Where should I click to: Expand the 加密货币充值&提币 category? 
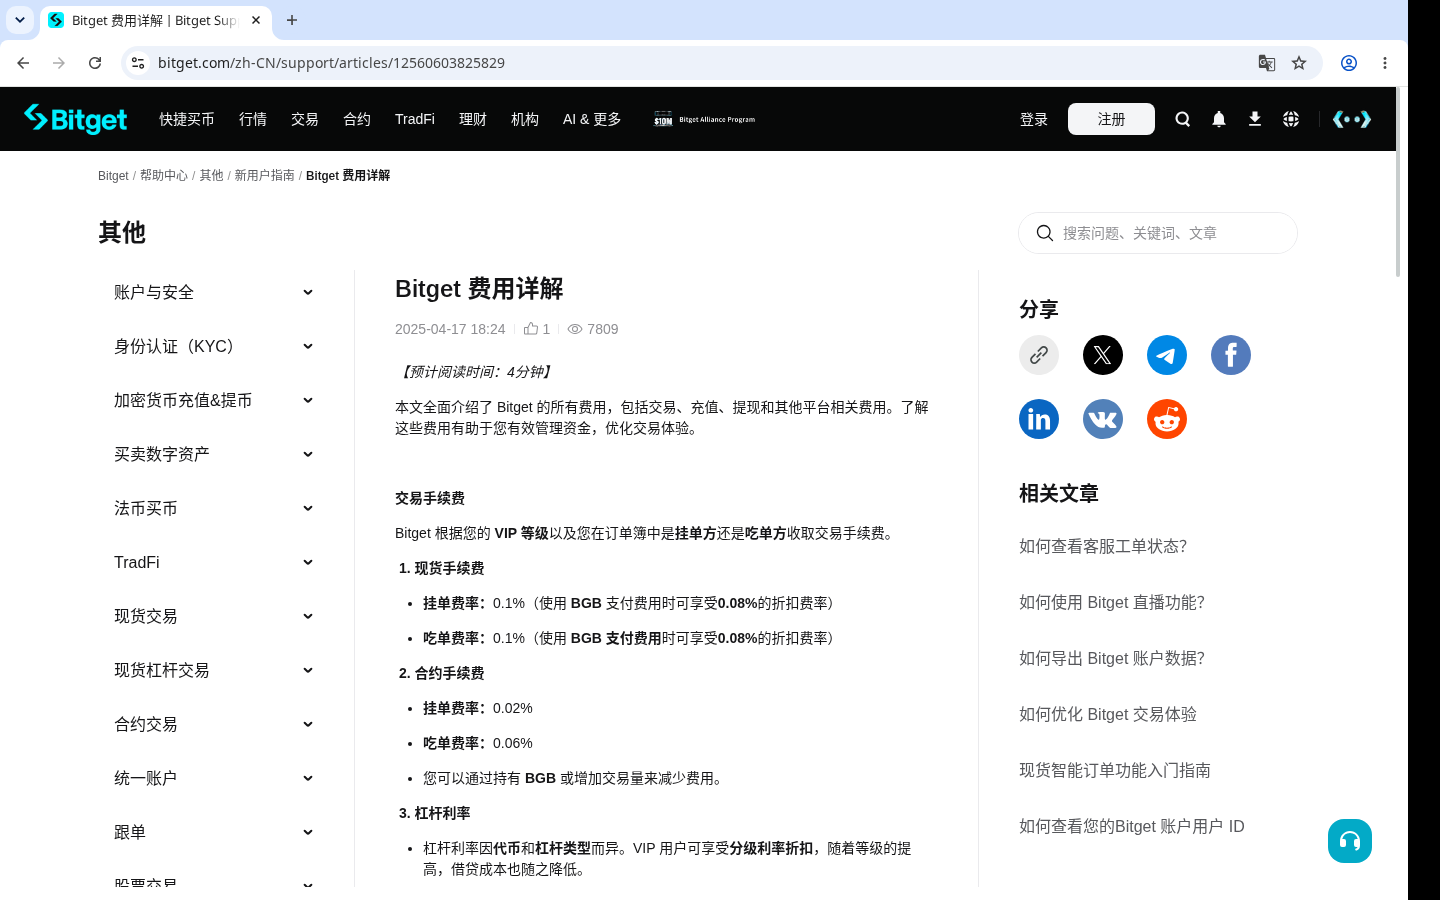pyautogui.click(x=214, y=400)
